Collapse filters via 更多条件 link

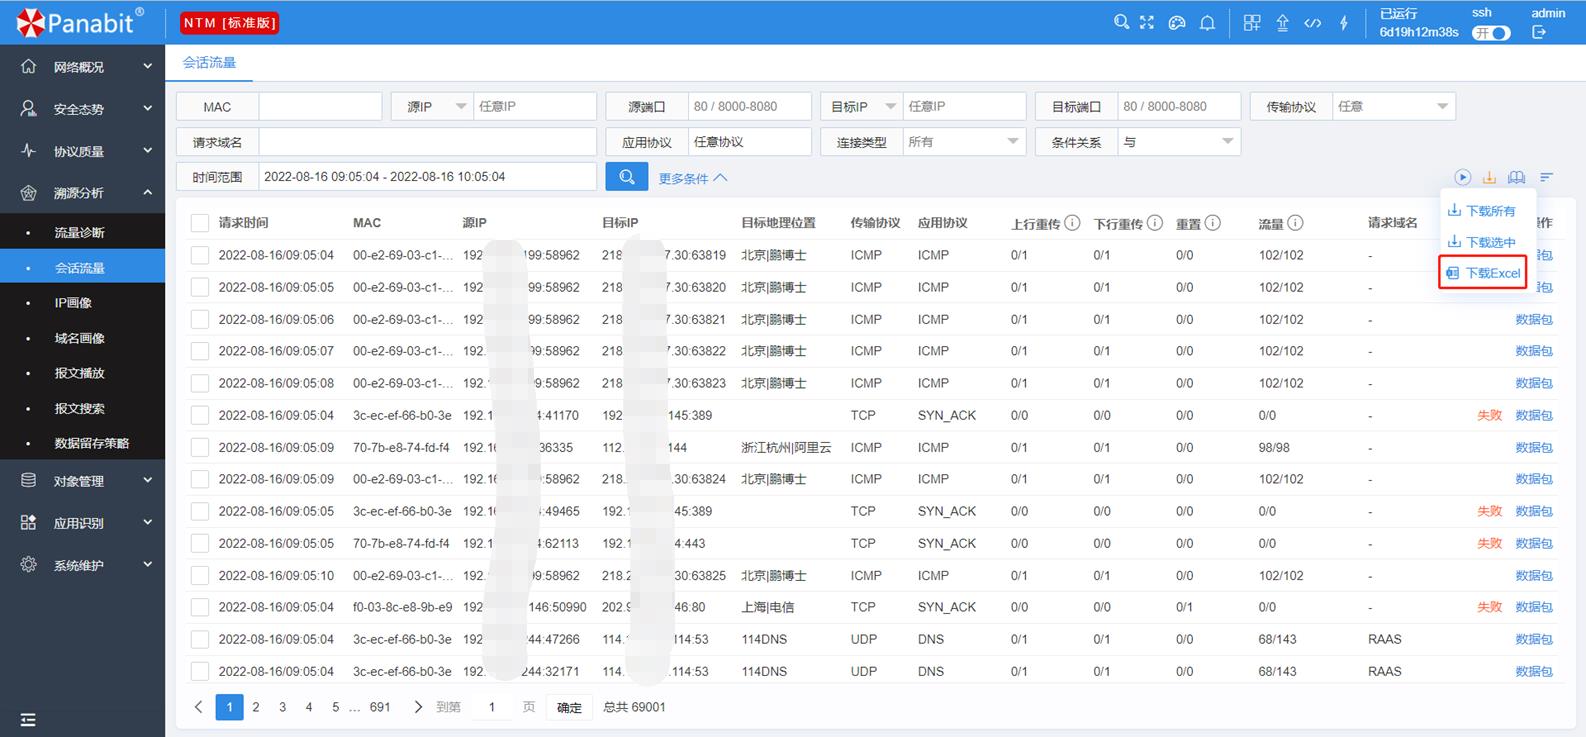point(692,178)
